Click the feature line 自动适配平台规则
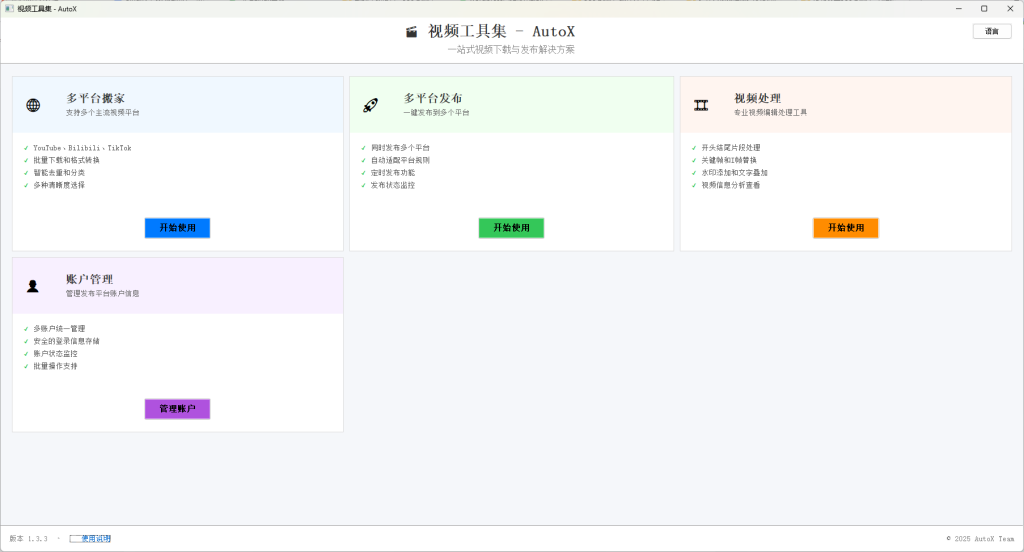 400,160
